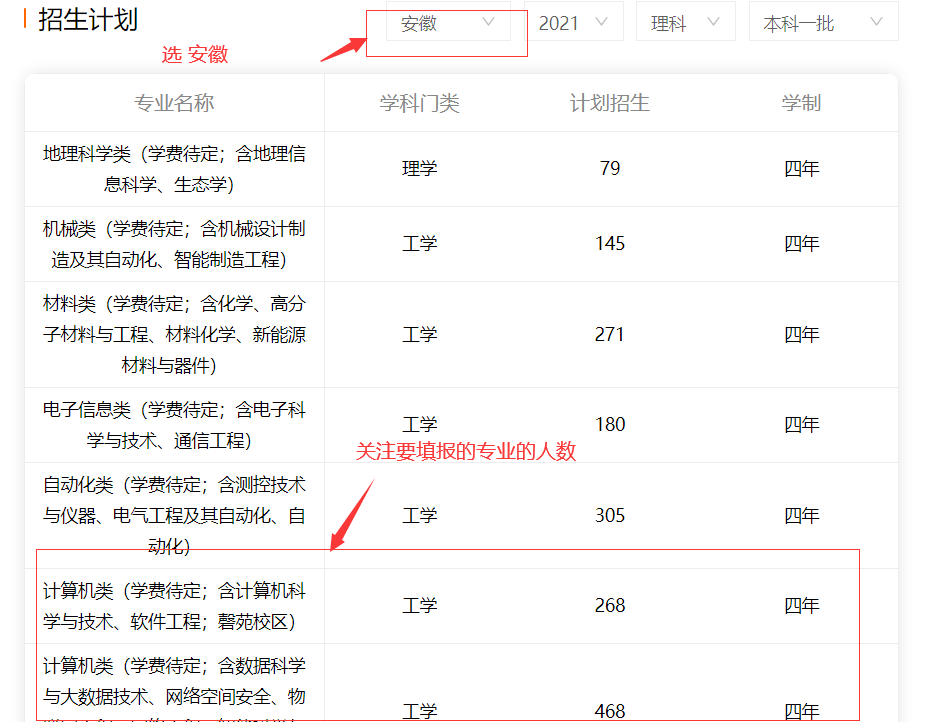Click the 专业名称 column header
This screenshot has width=929, height=722.
(x=174, y=103)
